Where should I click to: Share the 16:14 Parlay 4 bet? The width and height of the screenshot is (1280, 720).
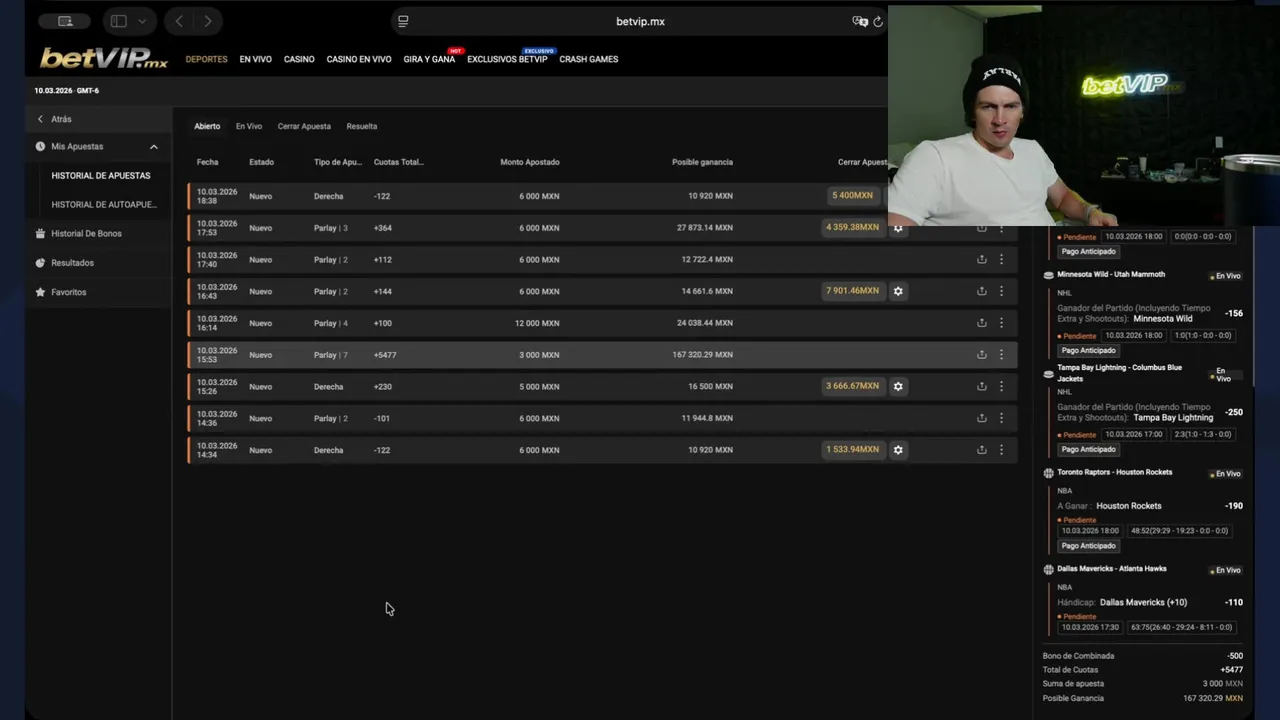click(x=982, y=323)
